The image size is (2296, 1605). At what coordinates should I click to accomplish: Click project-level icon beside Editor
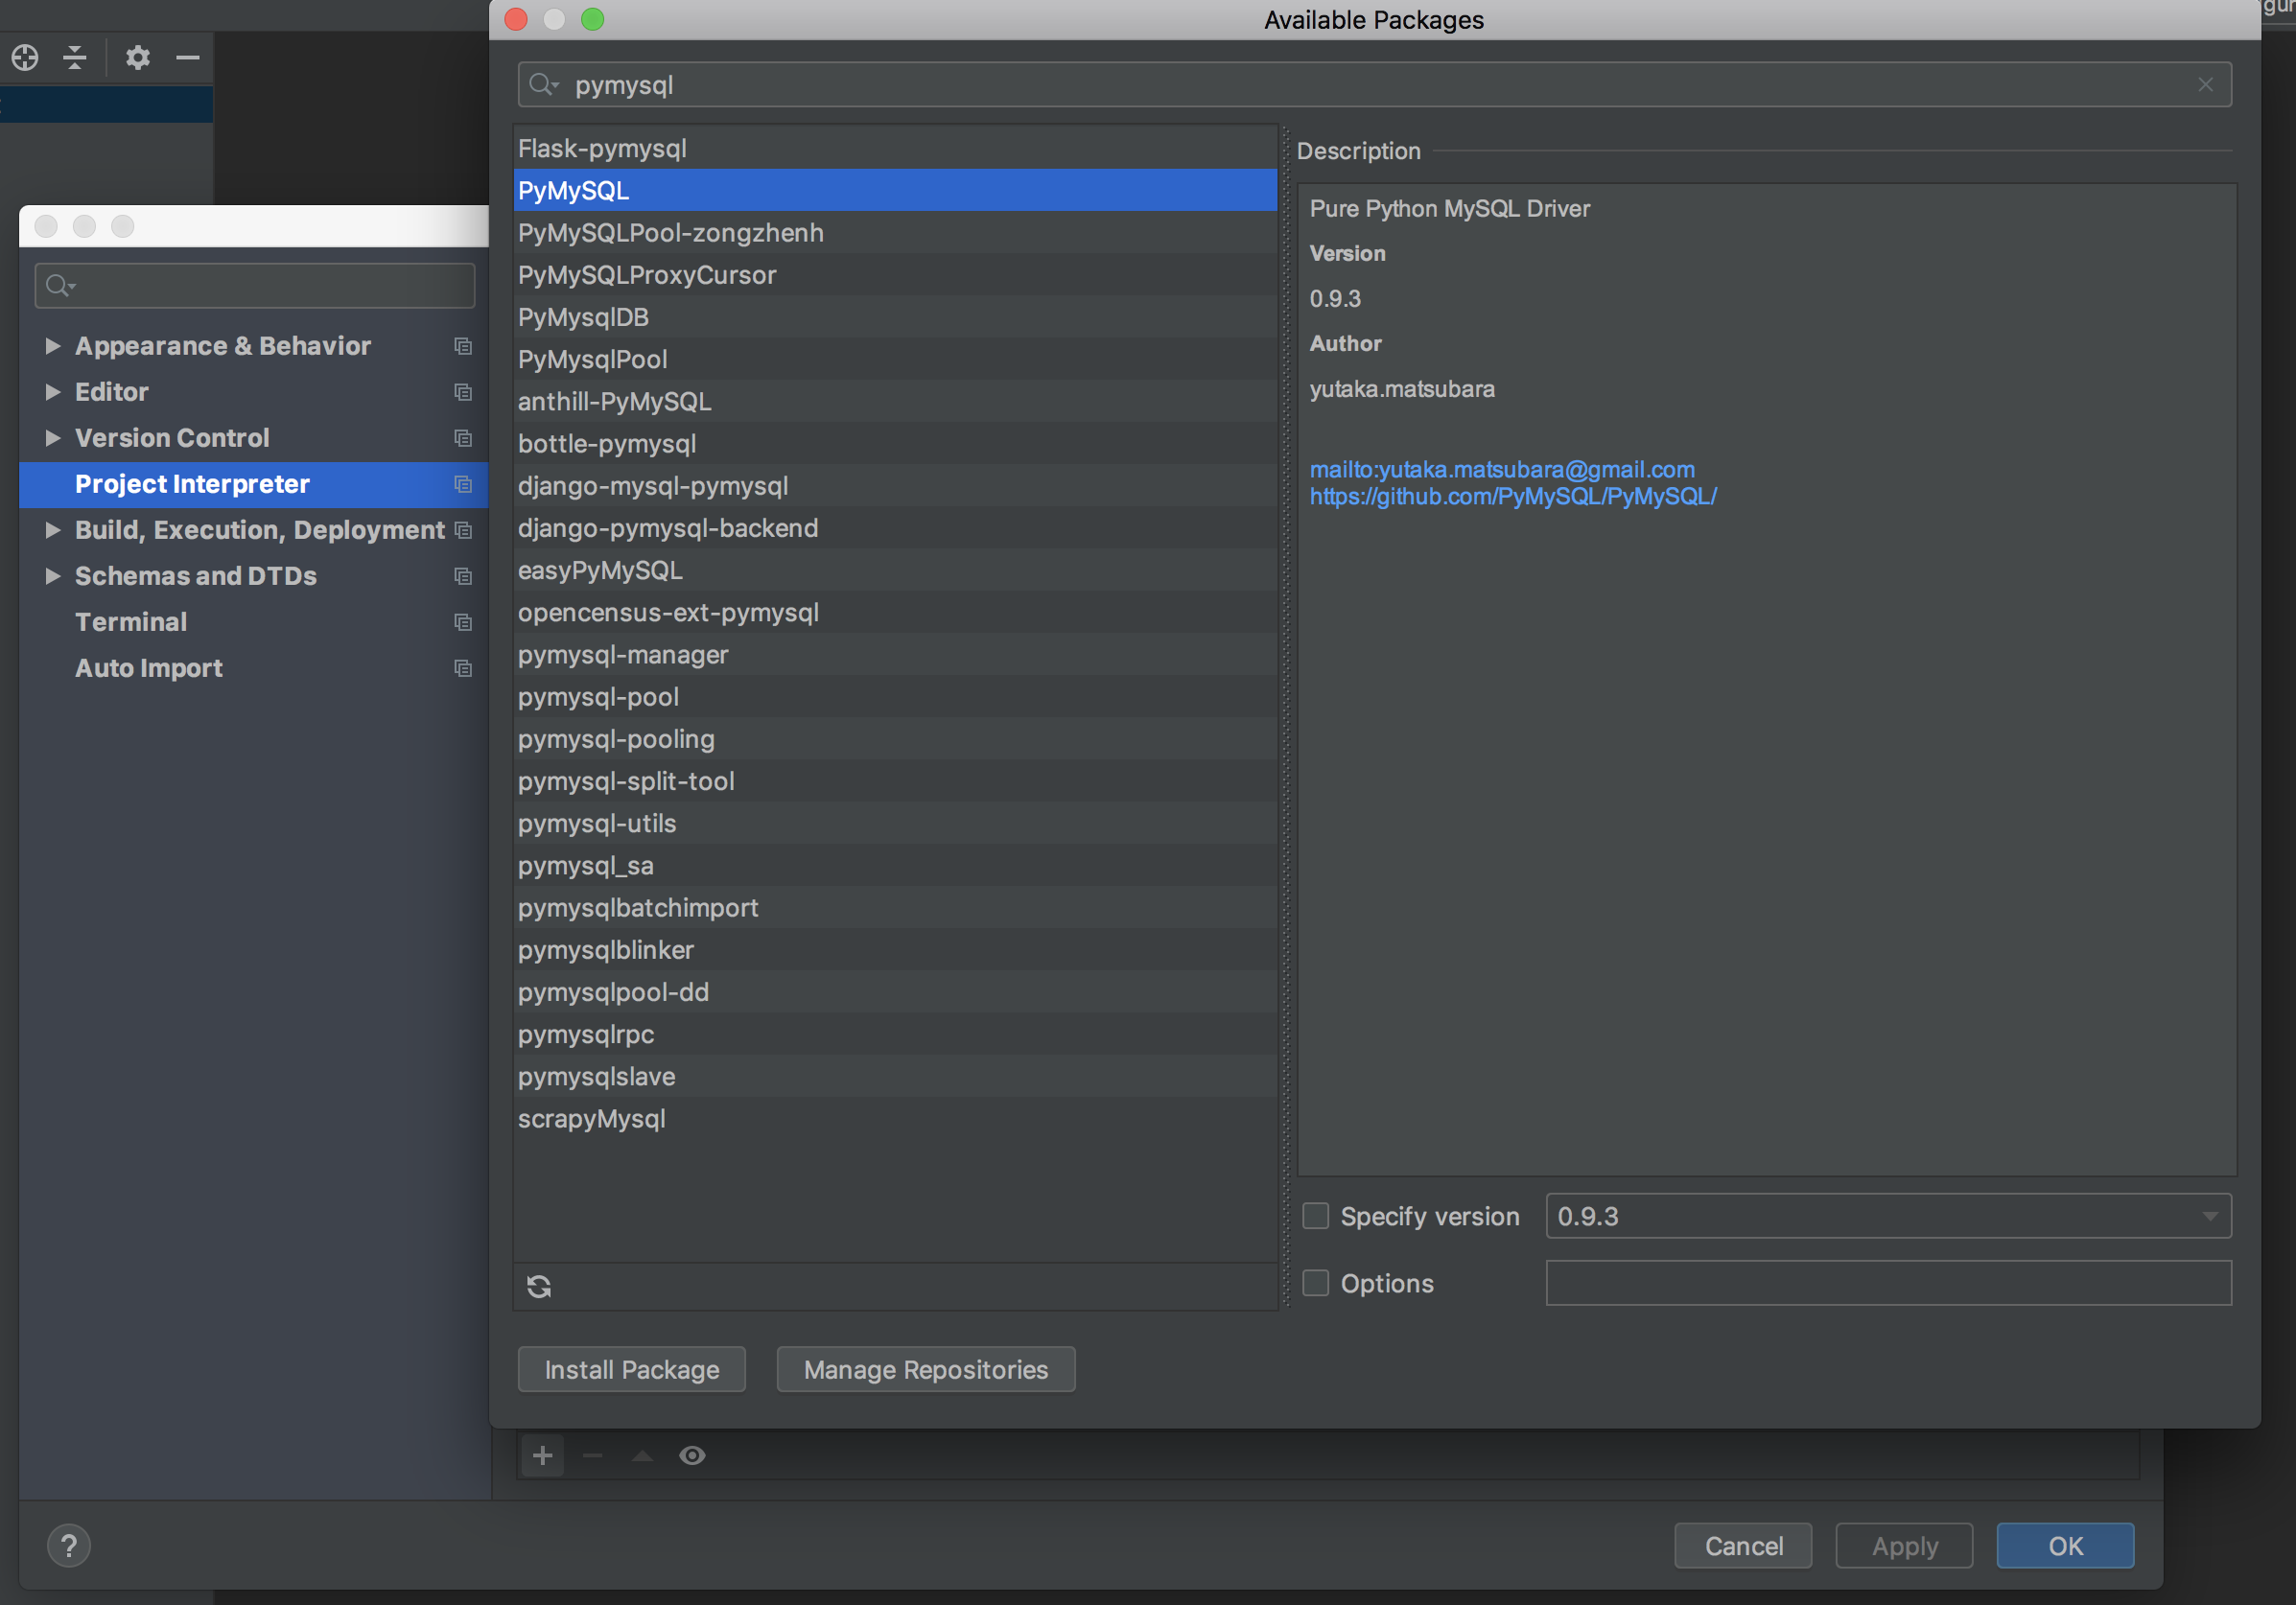[x=462, y=392]
